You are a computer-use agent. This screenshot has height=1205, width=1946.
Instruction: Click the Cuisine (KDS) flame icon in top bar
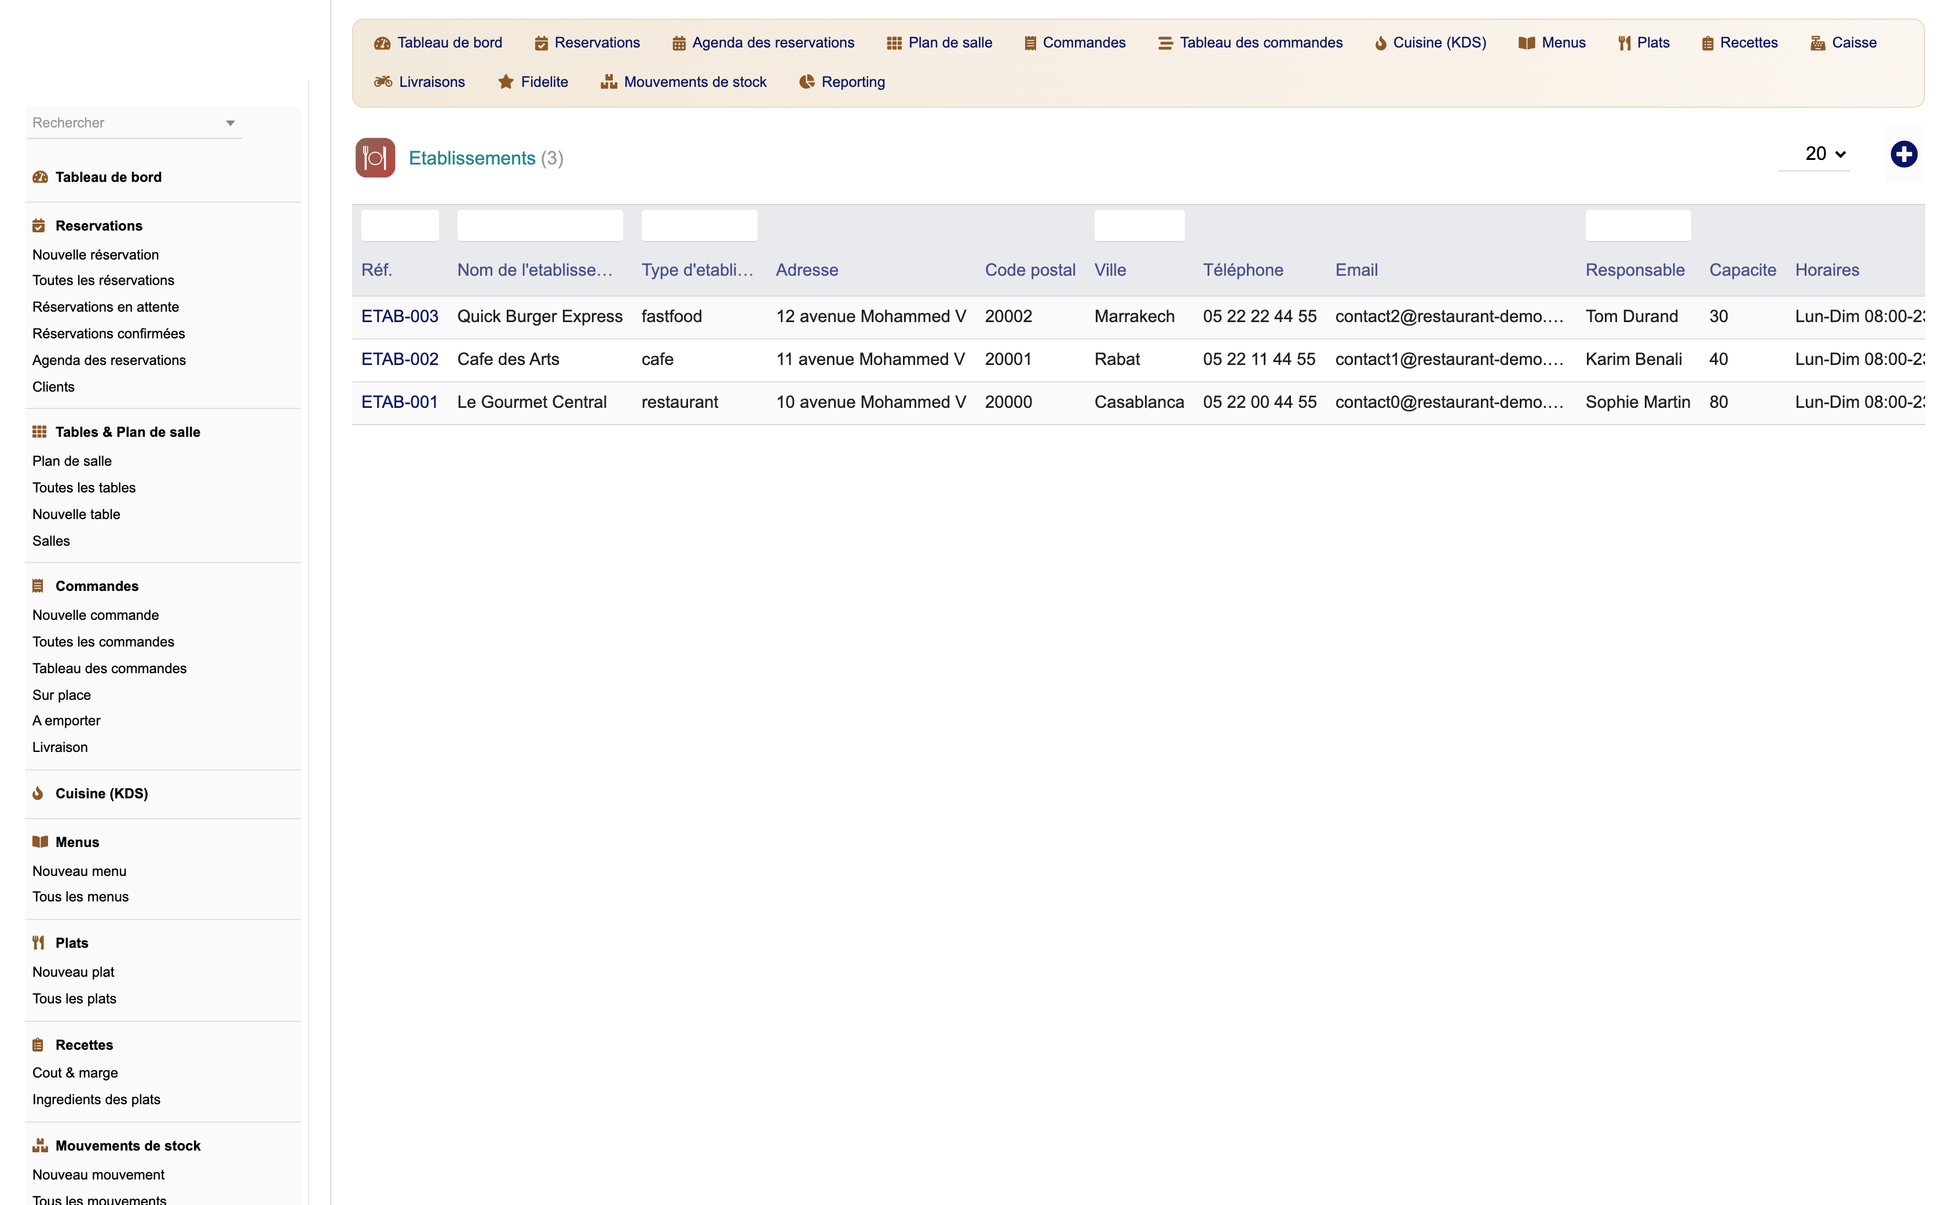(x=1381, y=43)
